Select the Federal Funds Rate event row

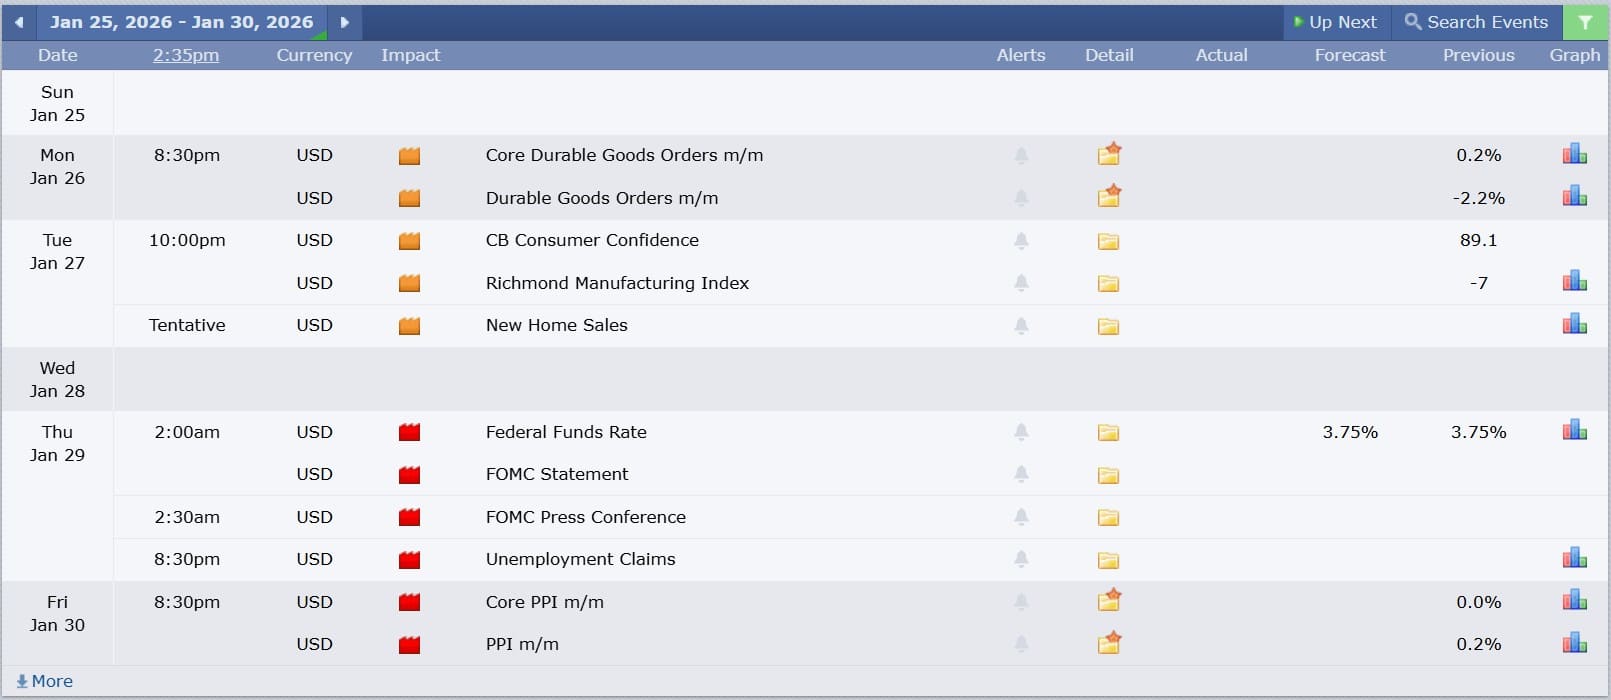coord(566,432)
